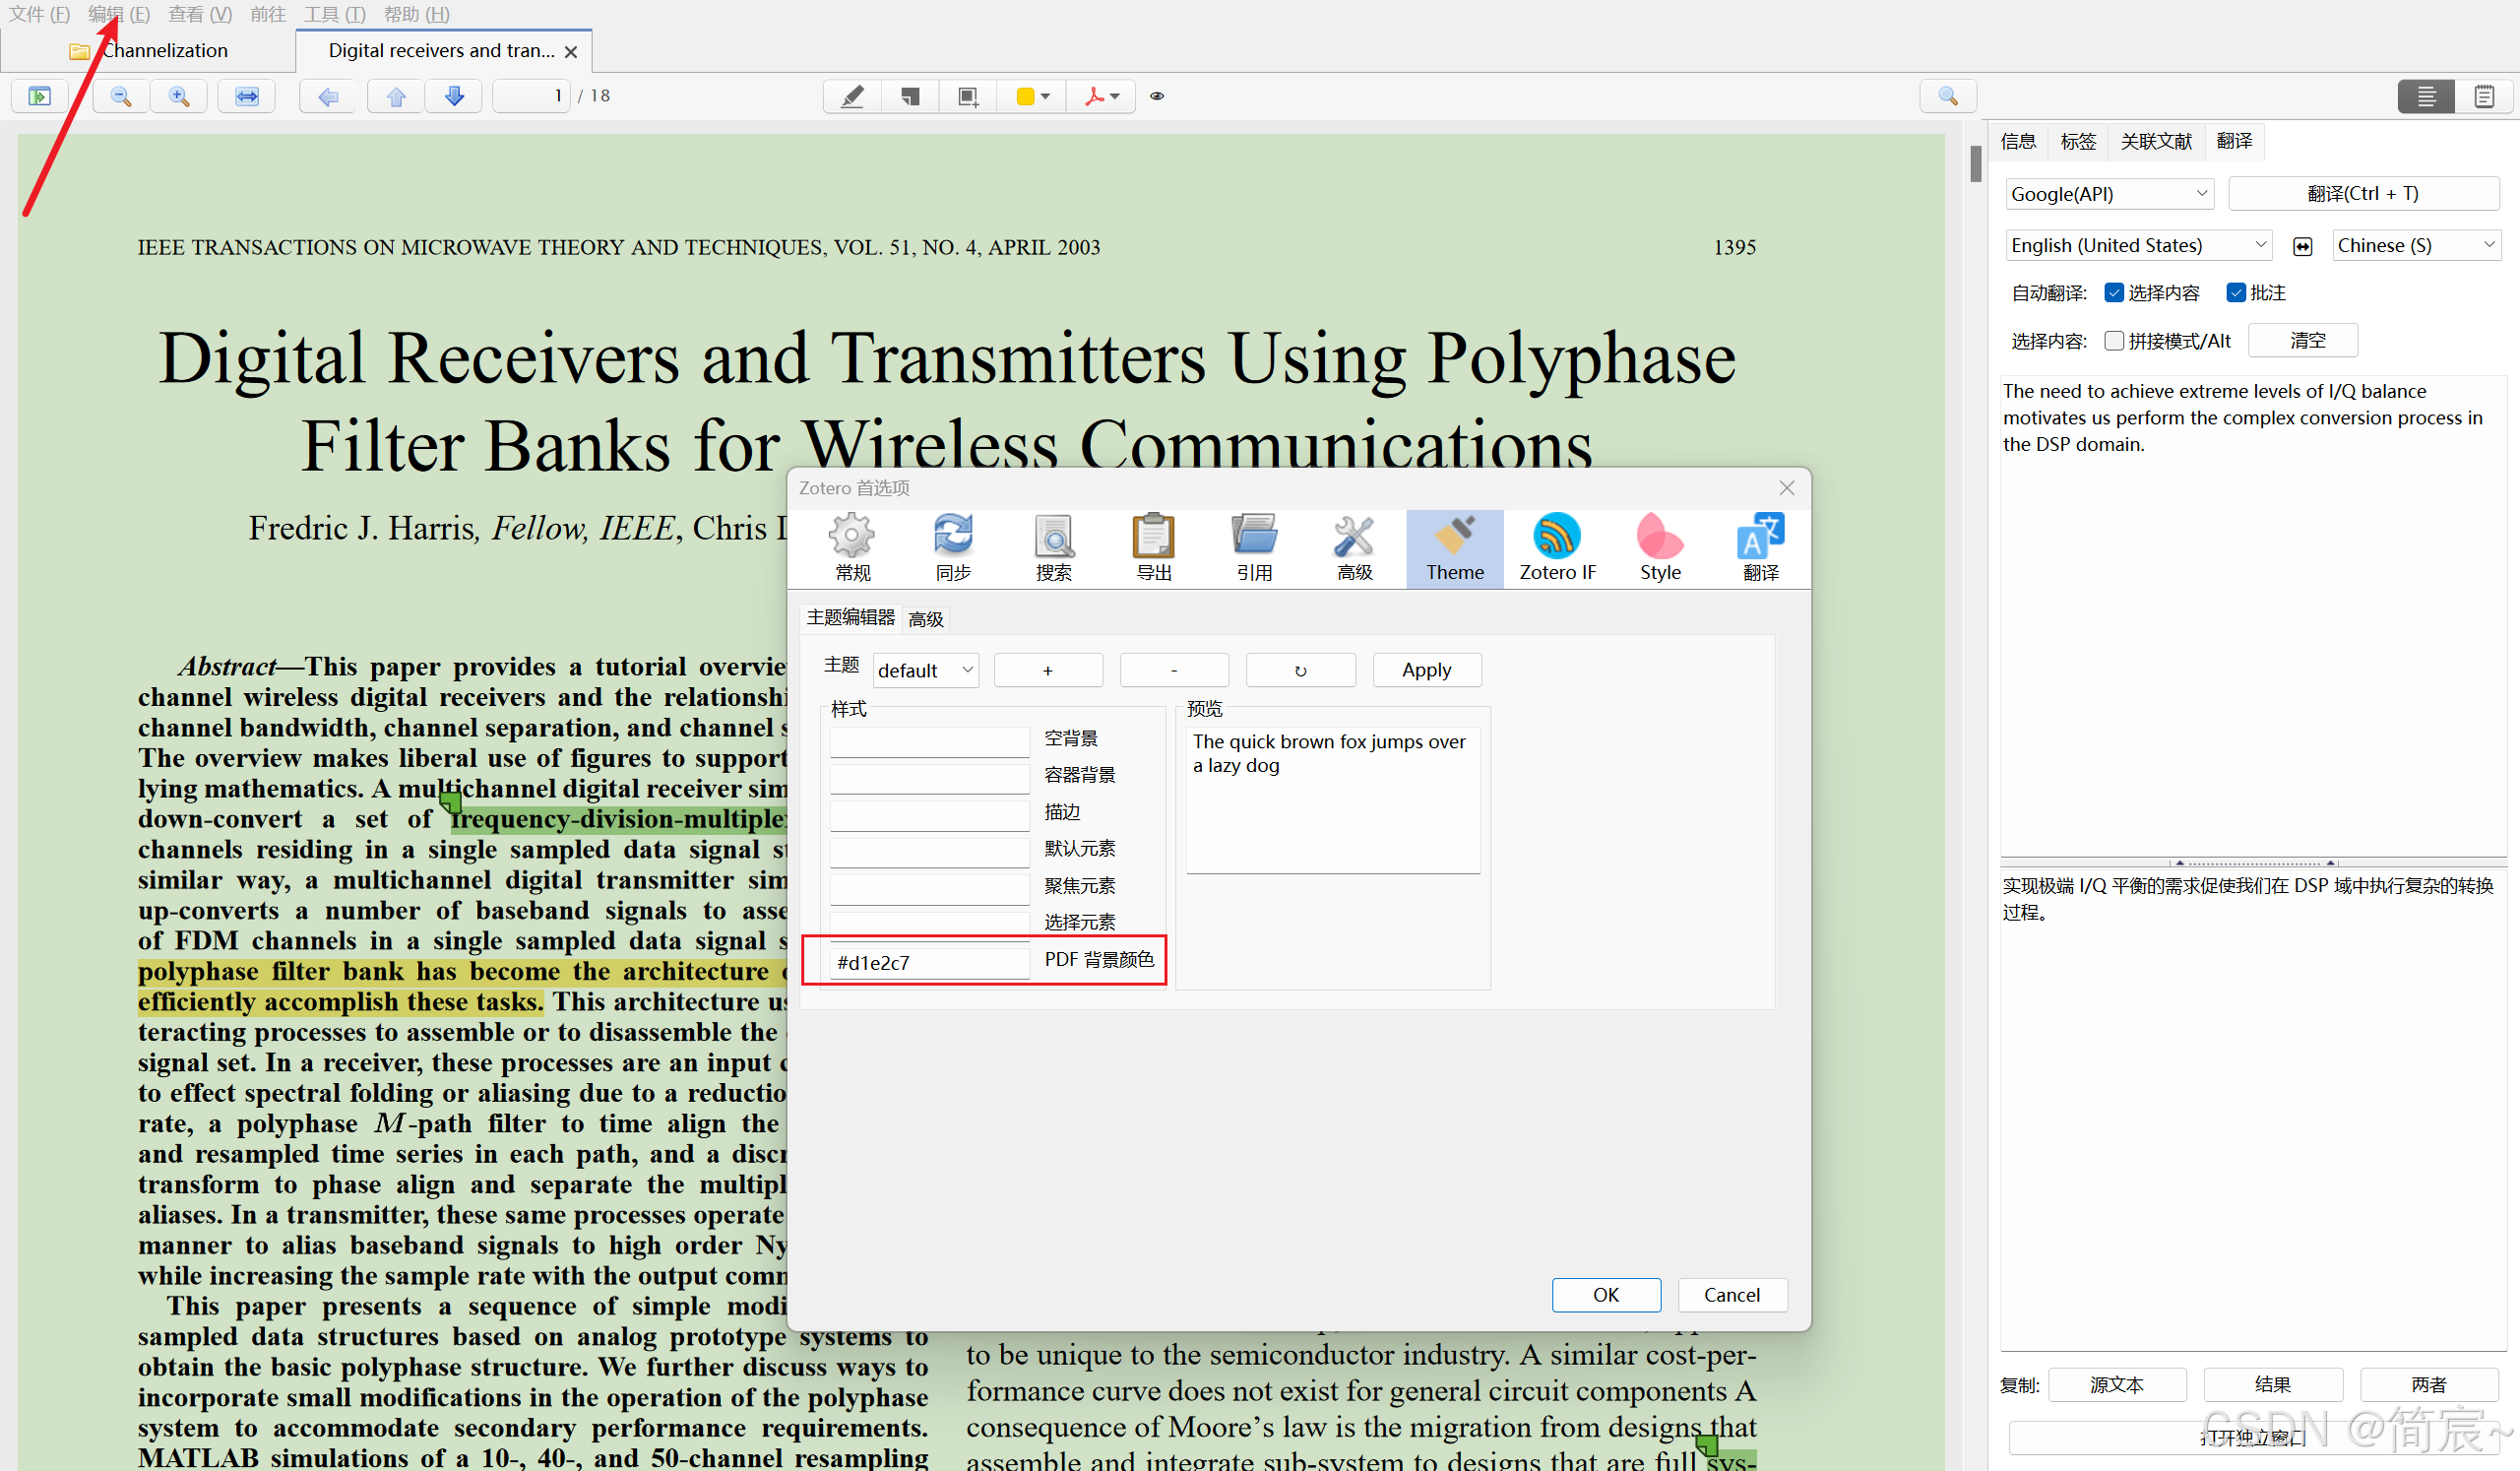Switch to the 关联文献 tab

coord(2155,141)
